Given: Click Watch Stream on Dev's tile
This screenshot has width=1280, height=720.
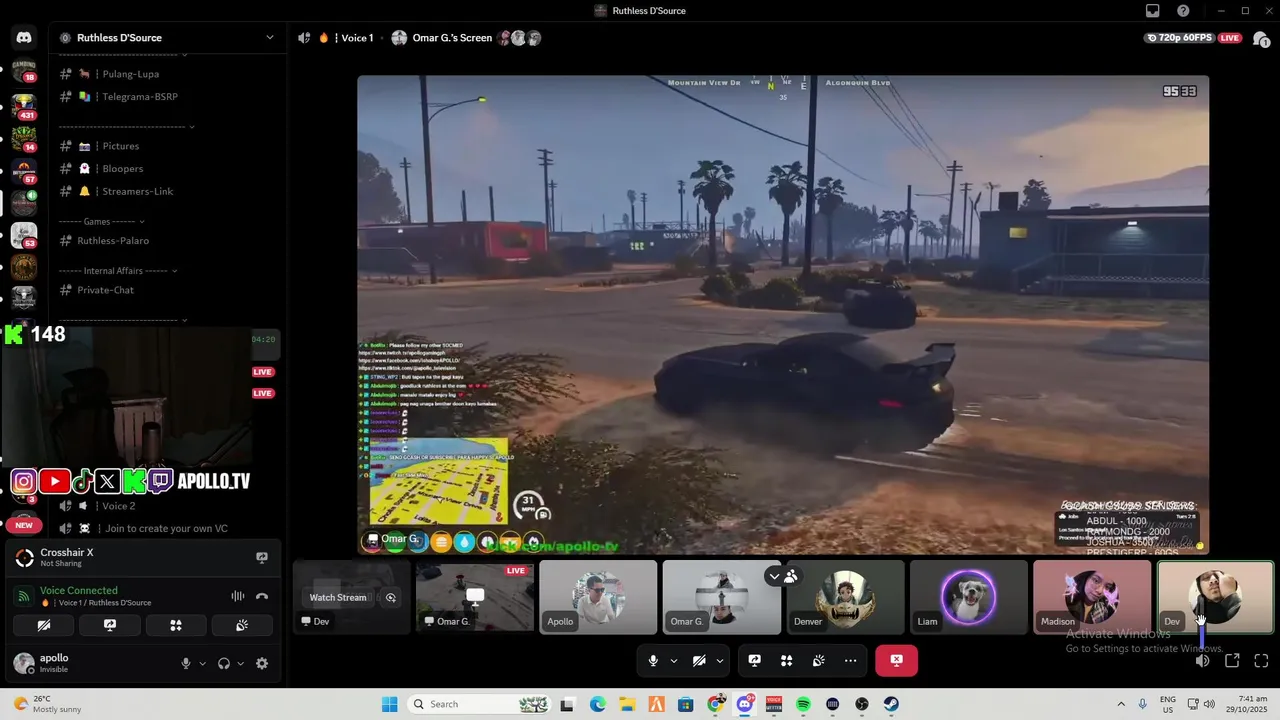Looking at the screenshot, I should point(338,597).
